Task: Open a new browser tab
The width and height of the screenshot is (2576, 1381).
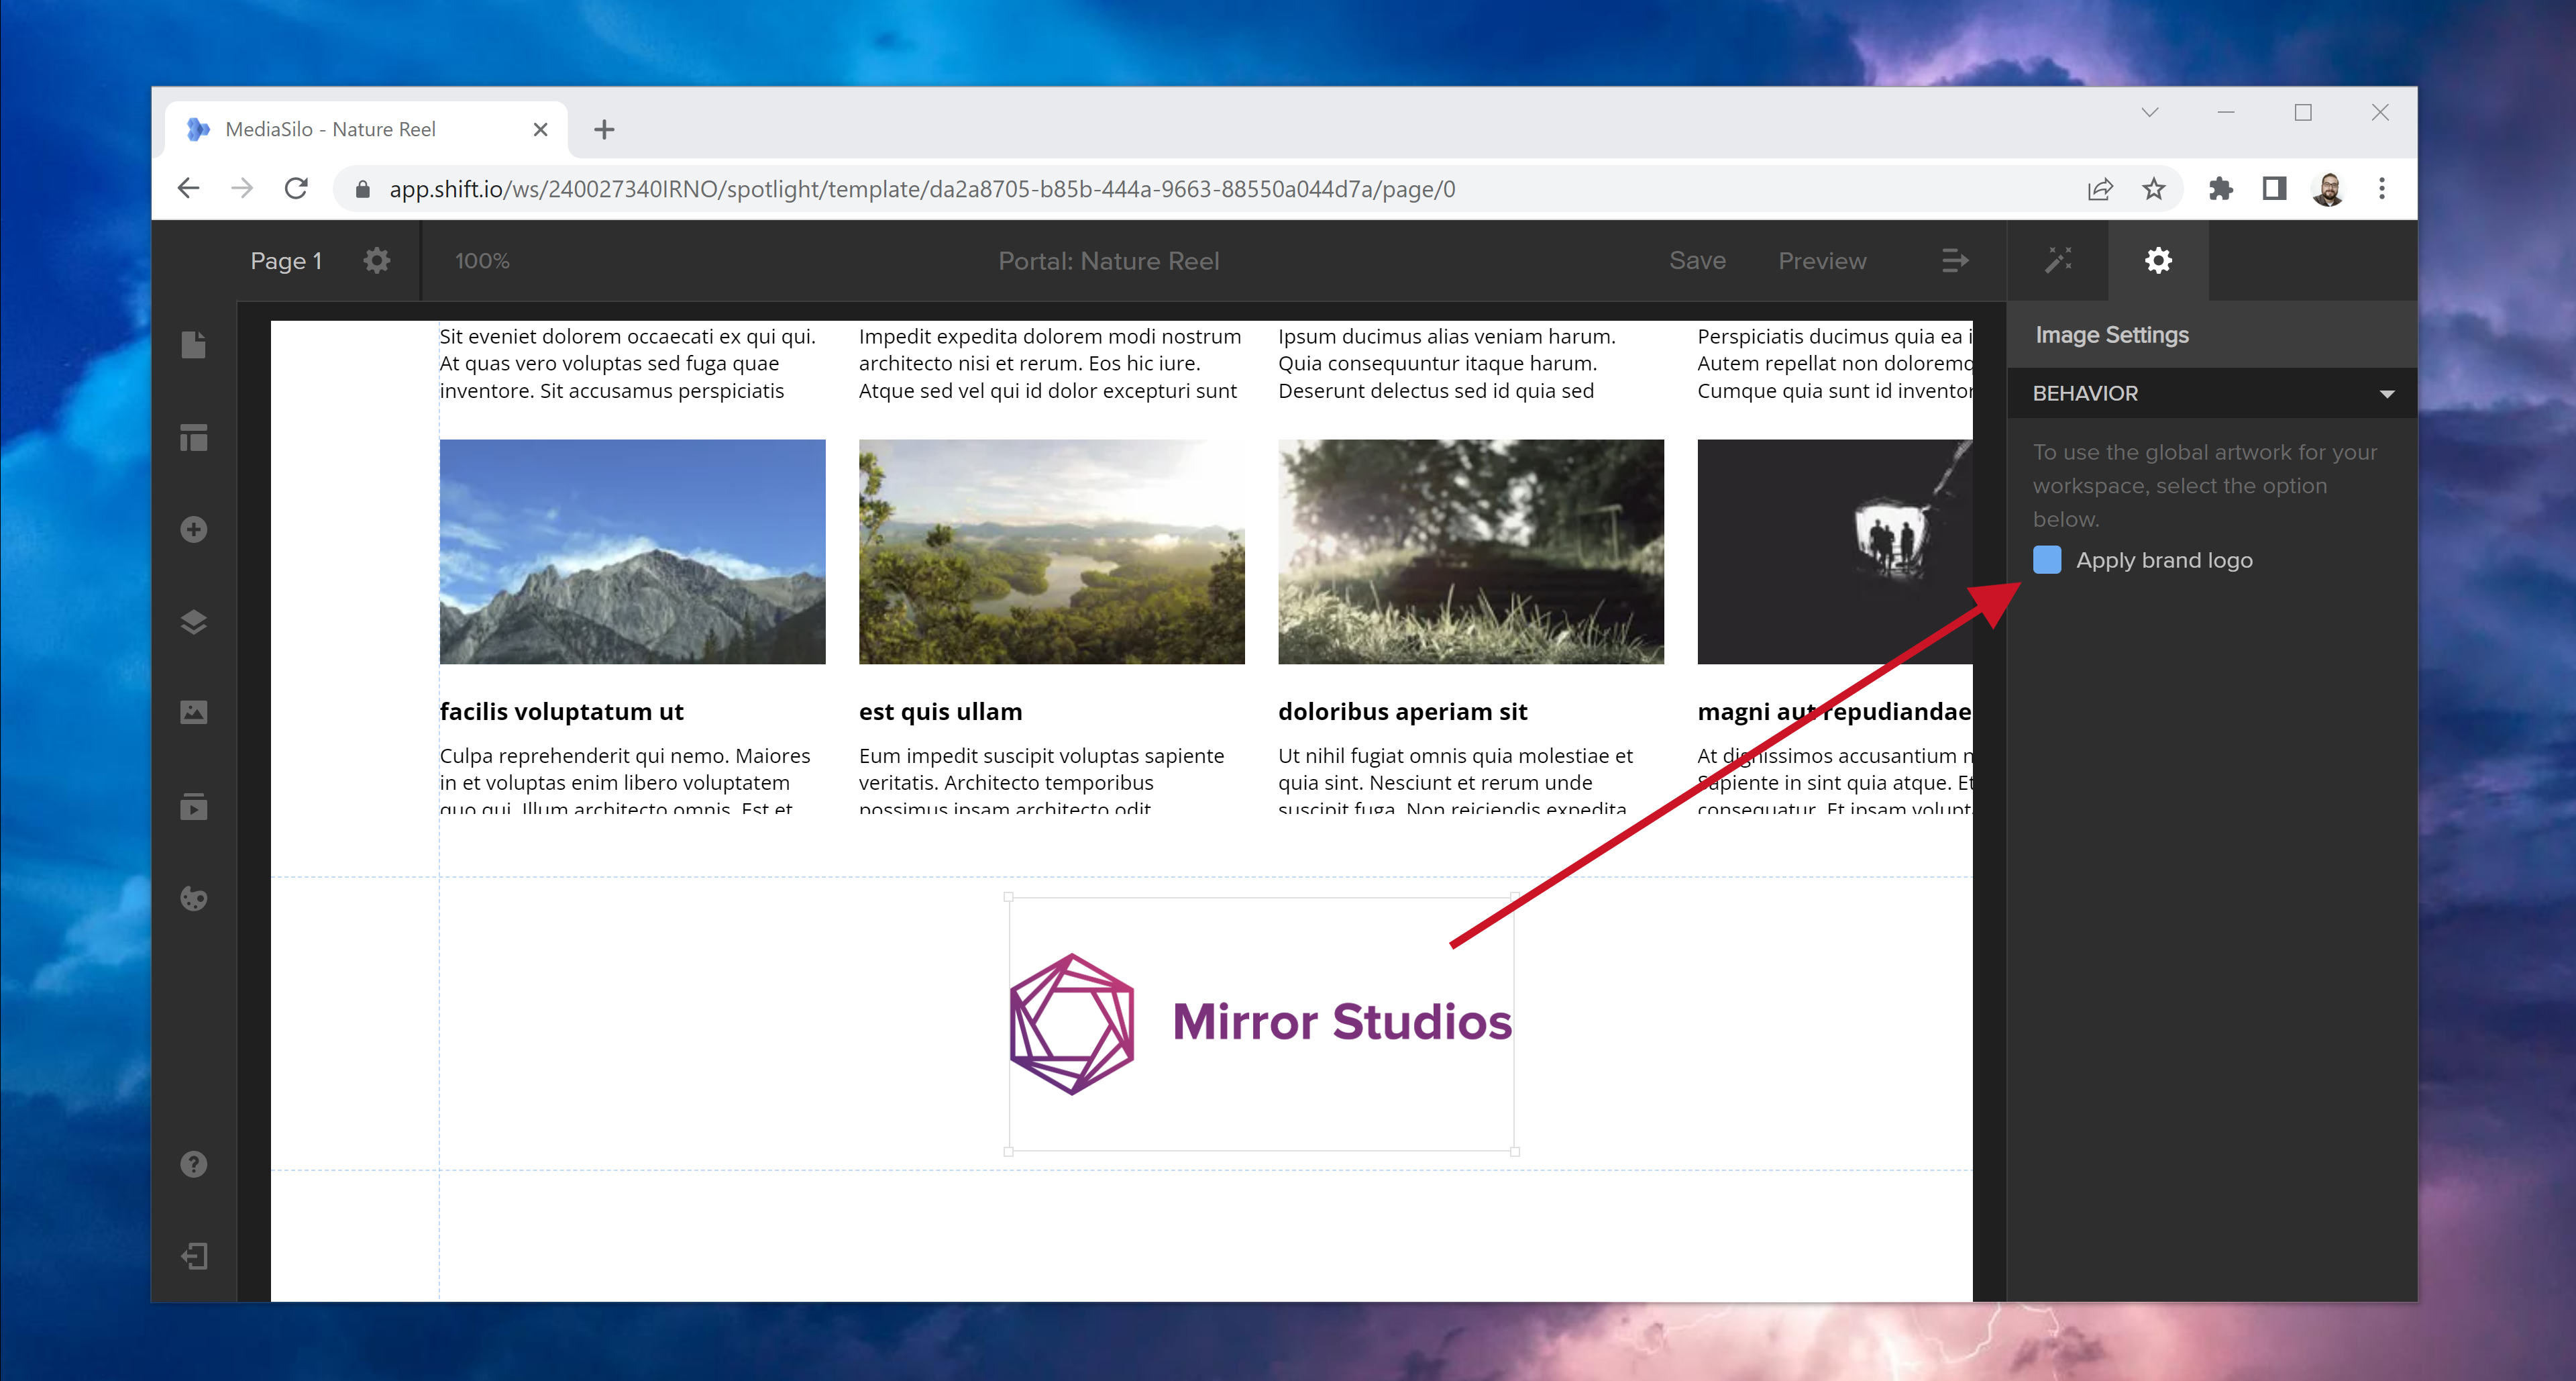Action: point(604,129)
